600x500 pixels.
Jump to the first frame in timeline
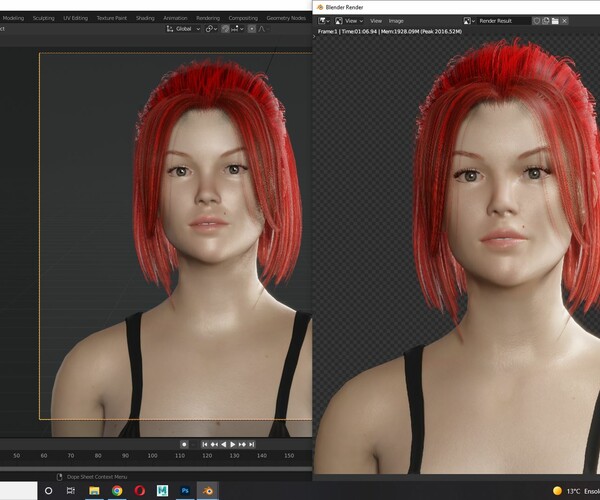205,444
